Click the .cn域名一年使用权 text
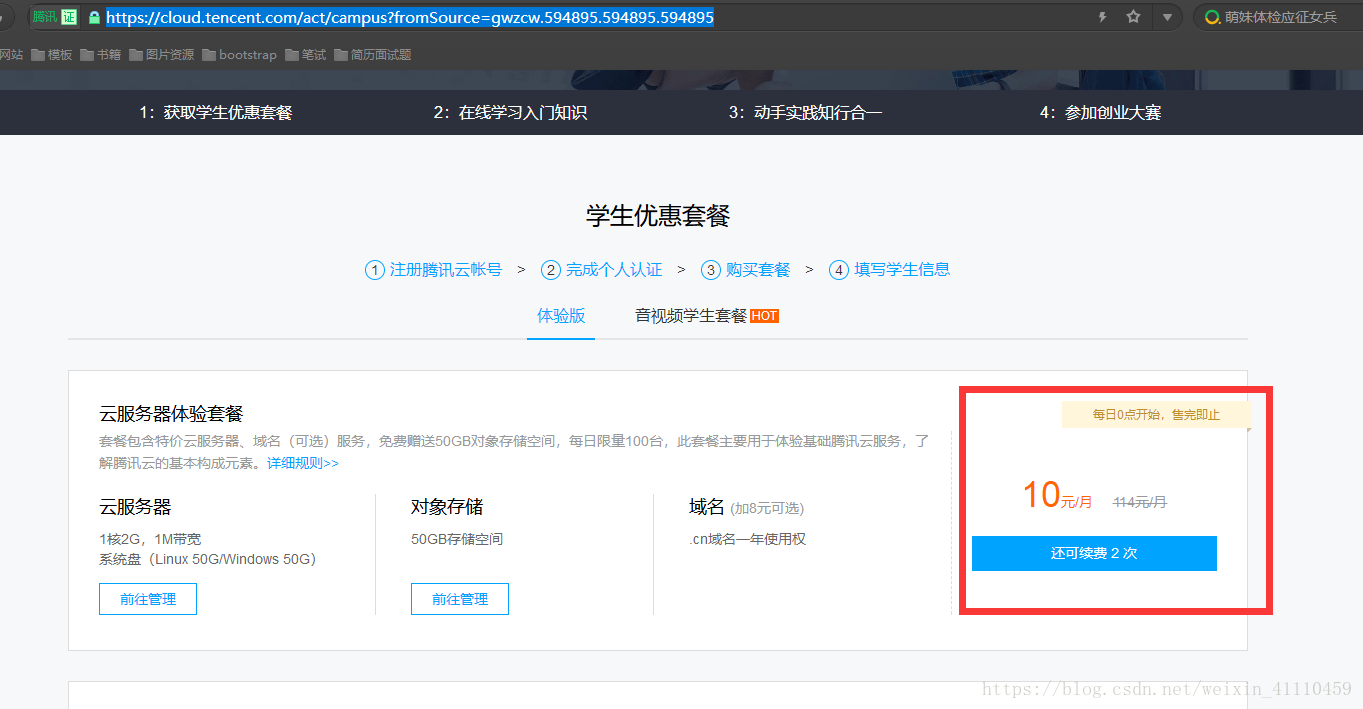This screenshot has width=1363, height=709. pyautogui.click(x=747, y=540)
